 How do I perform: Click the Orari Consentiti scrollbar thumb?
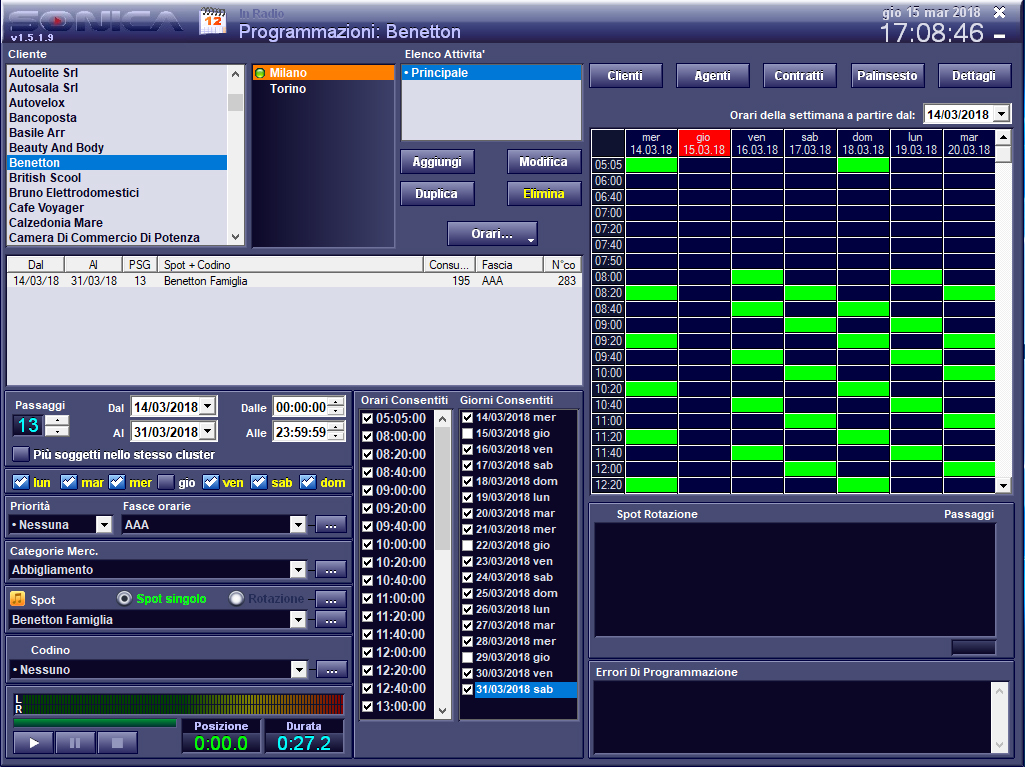point(443,488)
